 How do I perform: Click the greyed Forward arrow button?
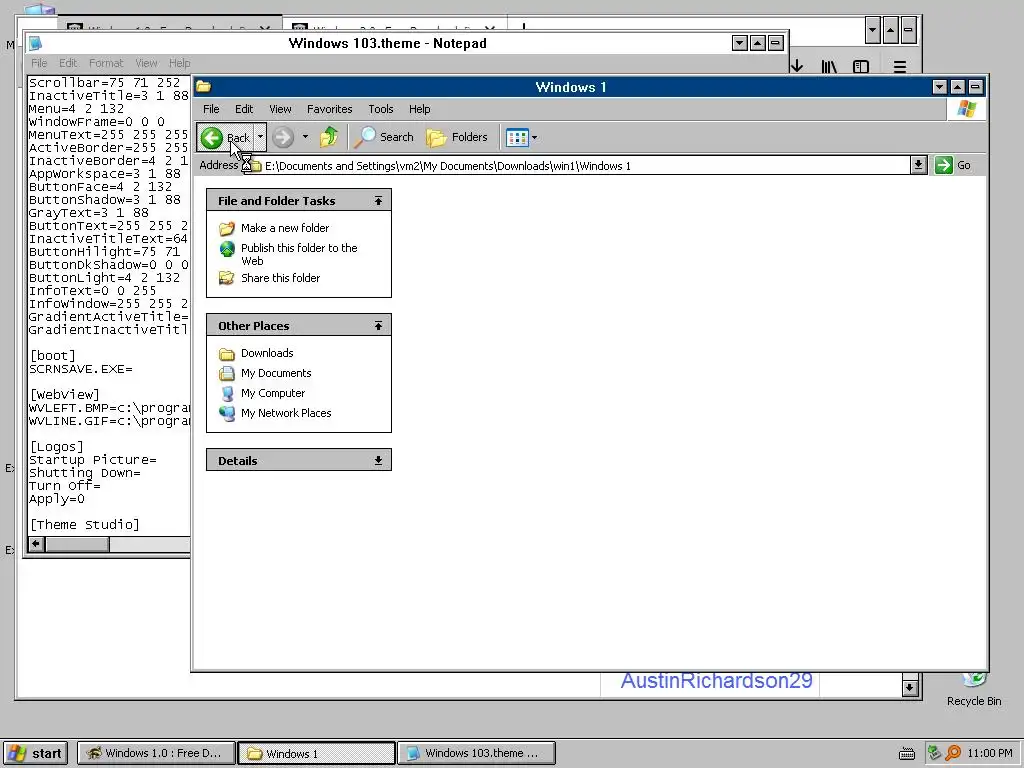[x=283, y=137]
